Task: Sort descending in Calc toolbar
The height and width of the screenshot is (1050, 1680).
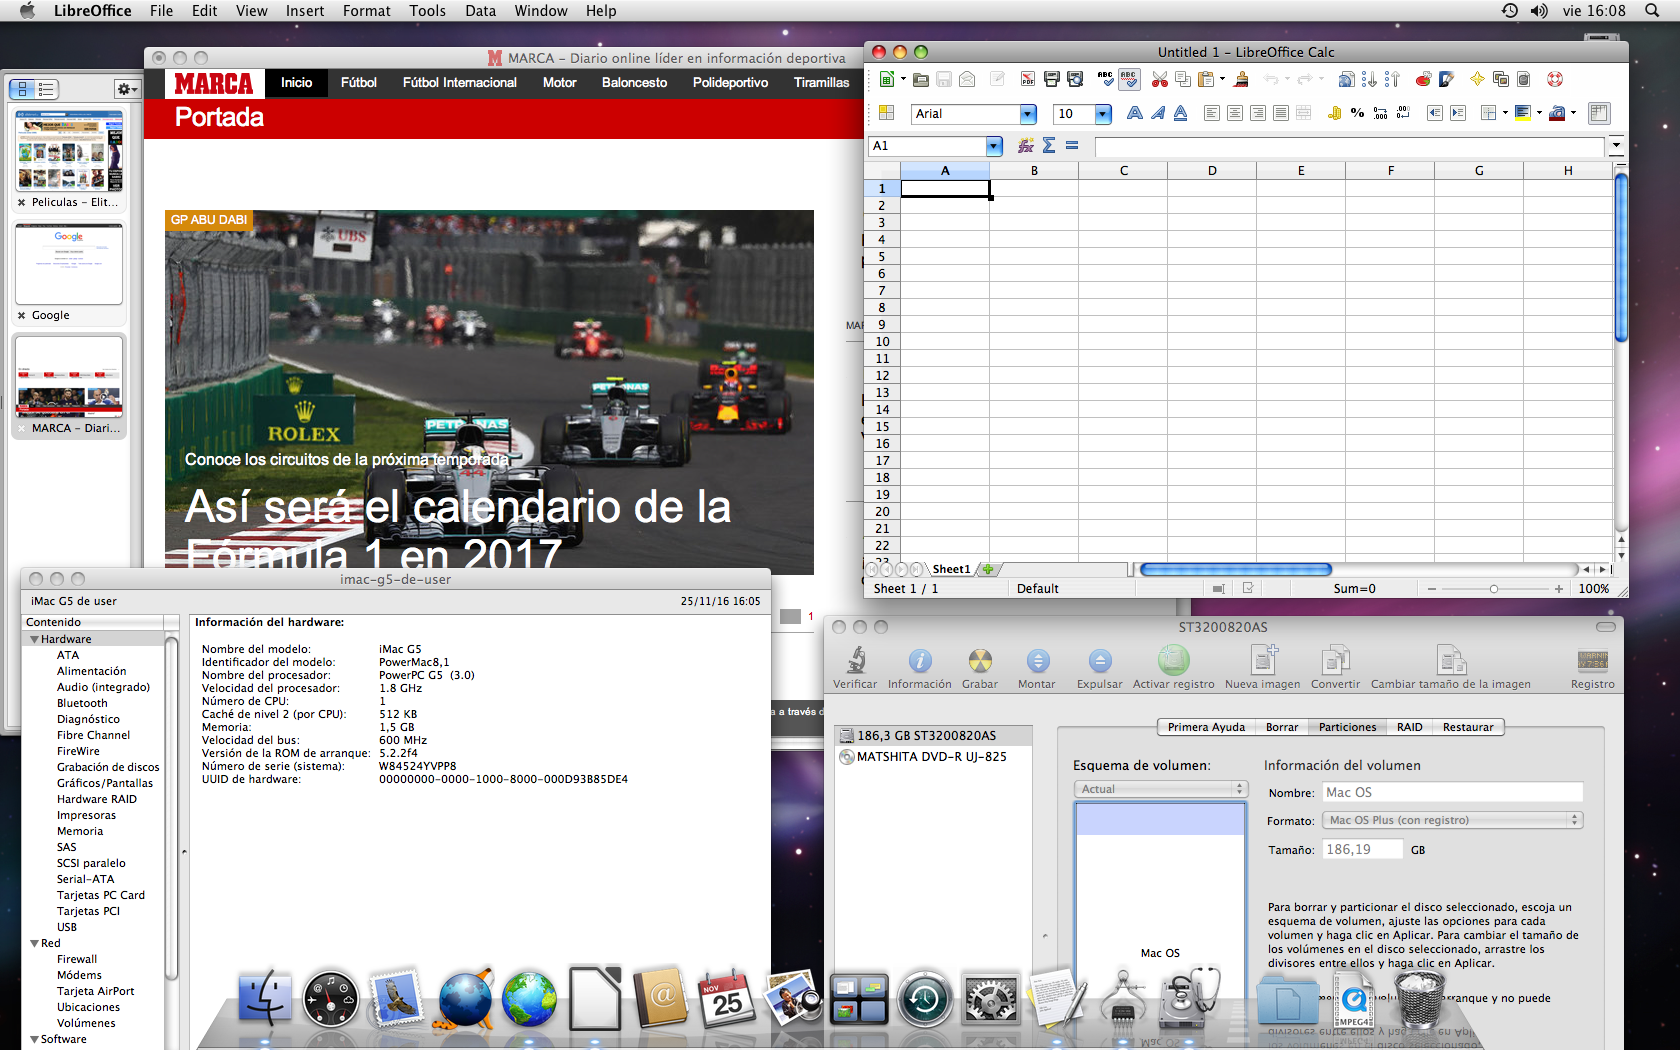Action: (1392, 79)
